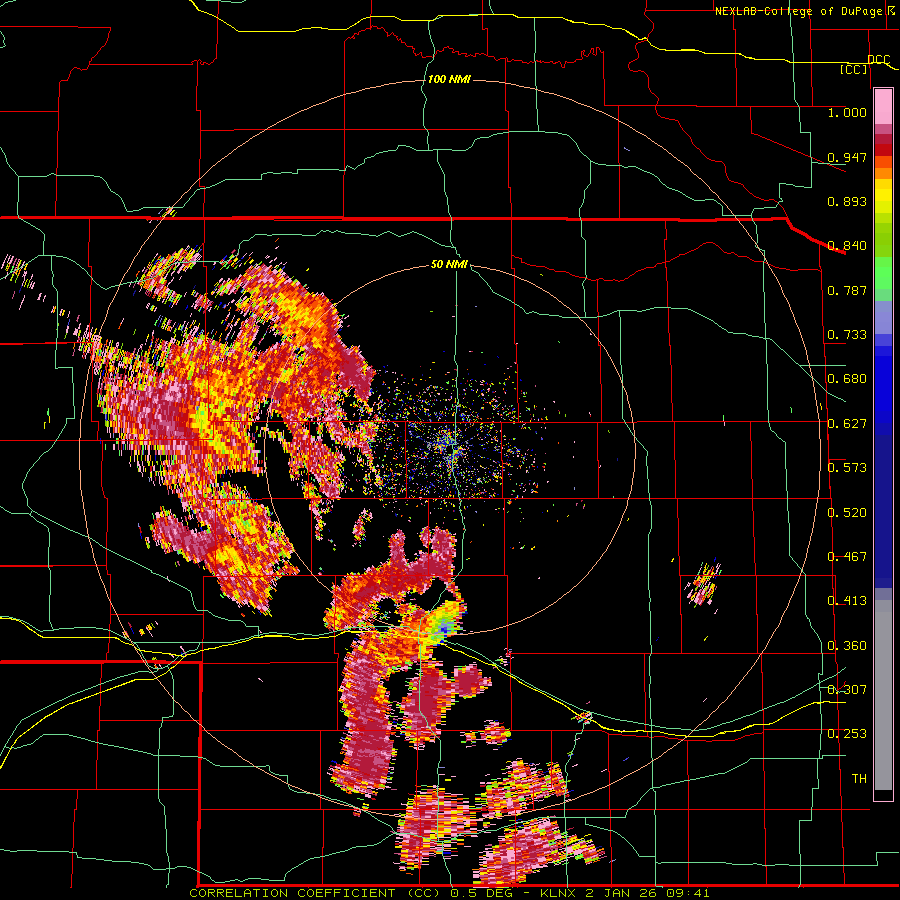900x900 pixels.
Task: Select the 1.000 value on the scale
Action: pos(847,112)
